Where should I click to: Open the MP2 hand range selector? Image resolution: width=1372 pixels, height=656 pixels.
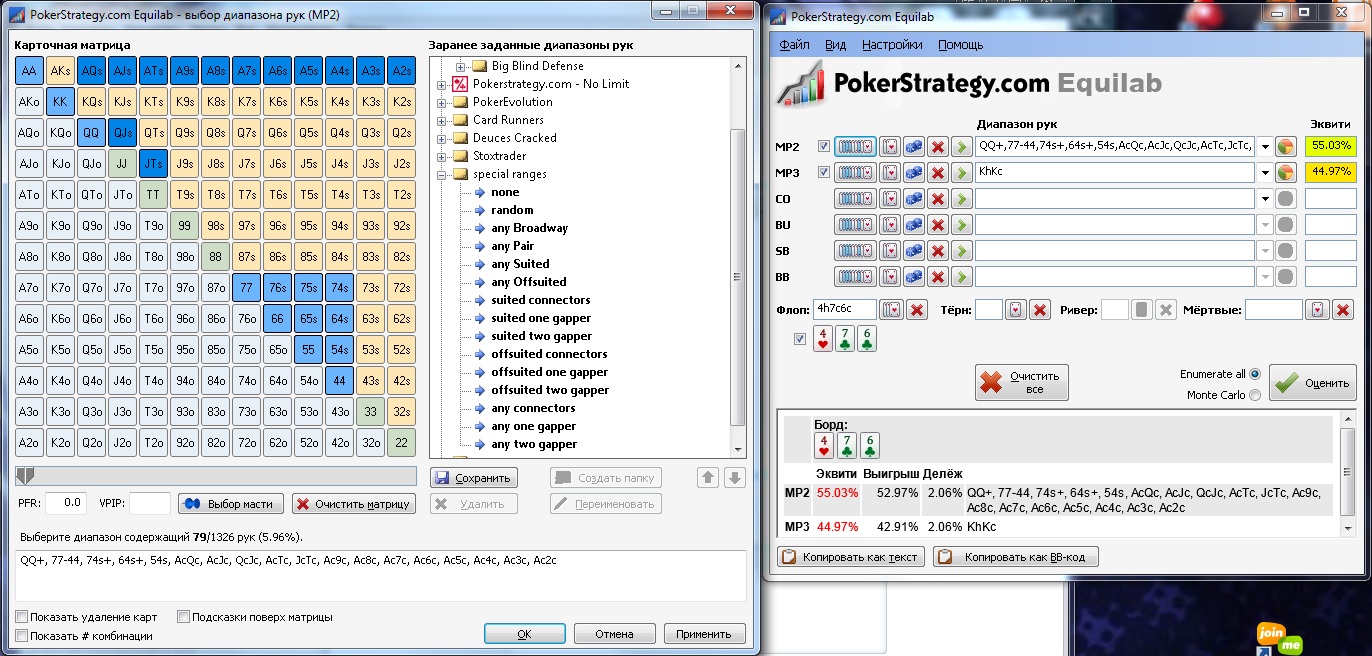[855, 146]
